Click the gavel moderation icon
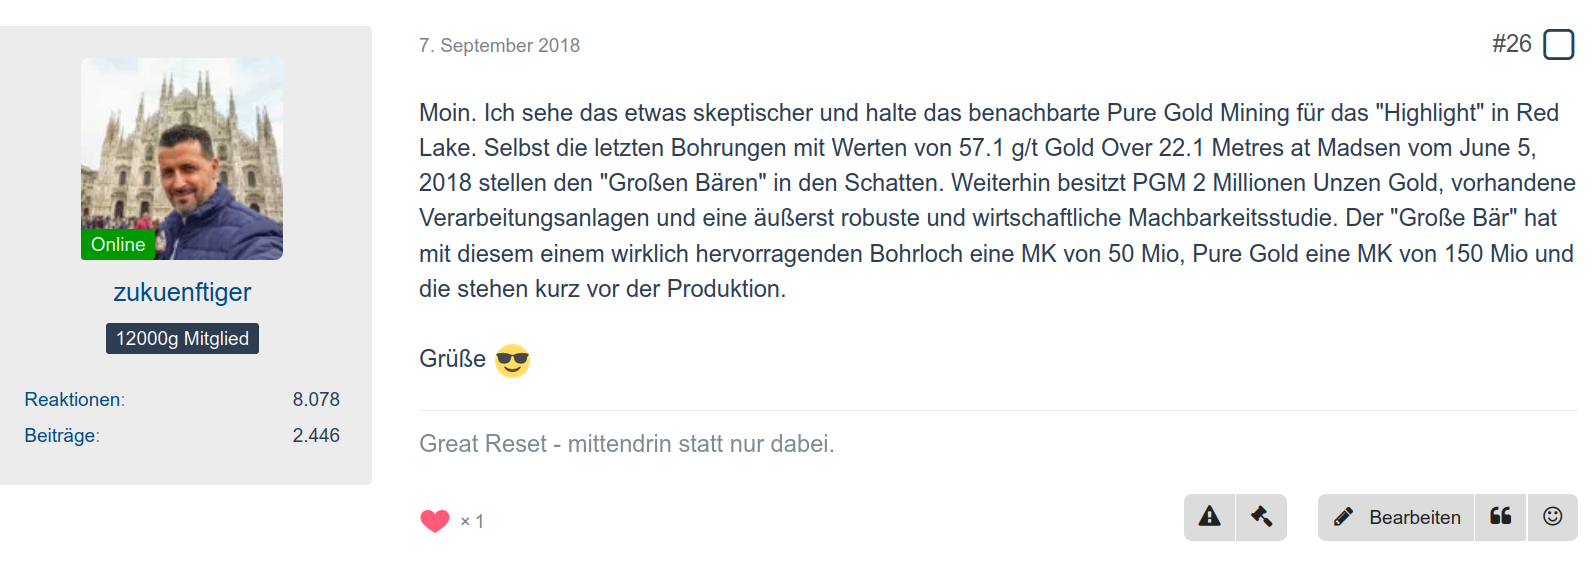The image size is (1592, 576). [1261, 517]
